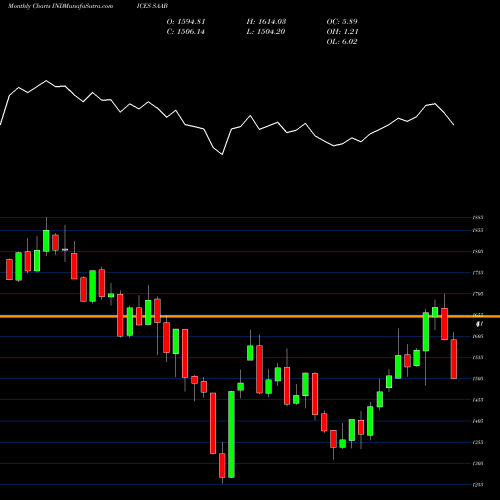Click the 'OL: 6.02' percentage text

click(x=342, y=42)
